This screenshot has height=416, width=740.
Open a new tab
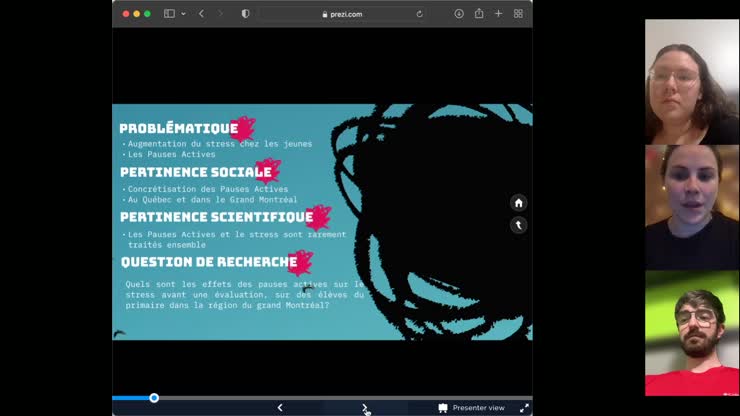click(x=498, y=14)
